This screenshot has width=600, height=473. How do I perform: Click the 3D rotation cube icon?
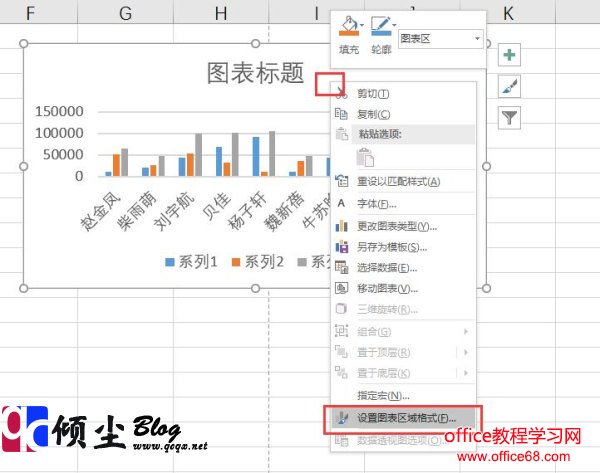[x=341, y=308]
